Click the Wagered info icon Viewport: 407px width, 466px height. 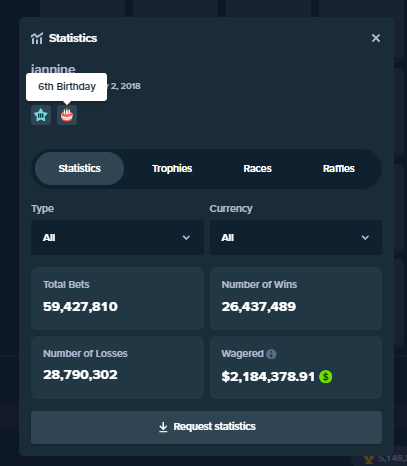tap(271, 354)
